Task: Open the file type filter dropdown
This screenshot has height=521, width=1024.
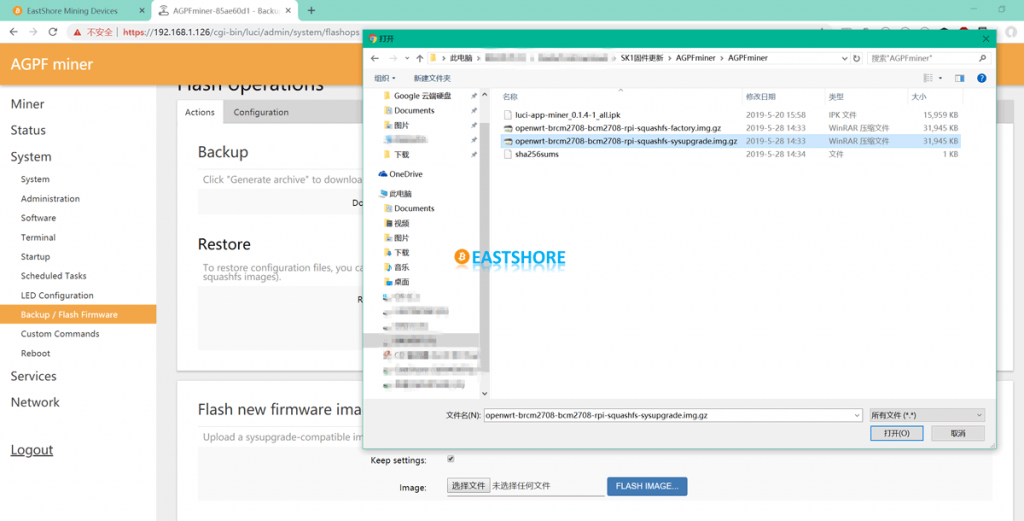Action: coord(927,415)
